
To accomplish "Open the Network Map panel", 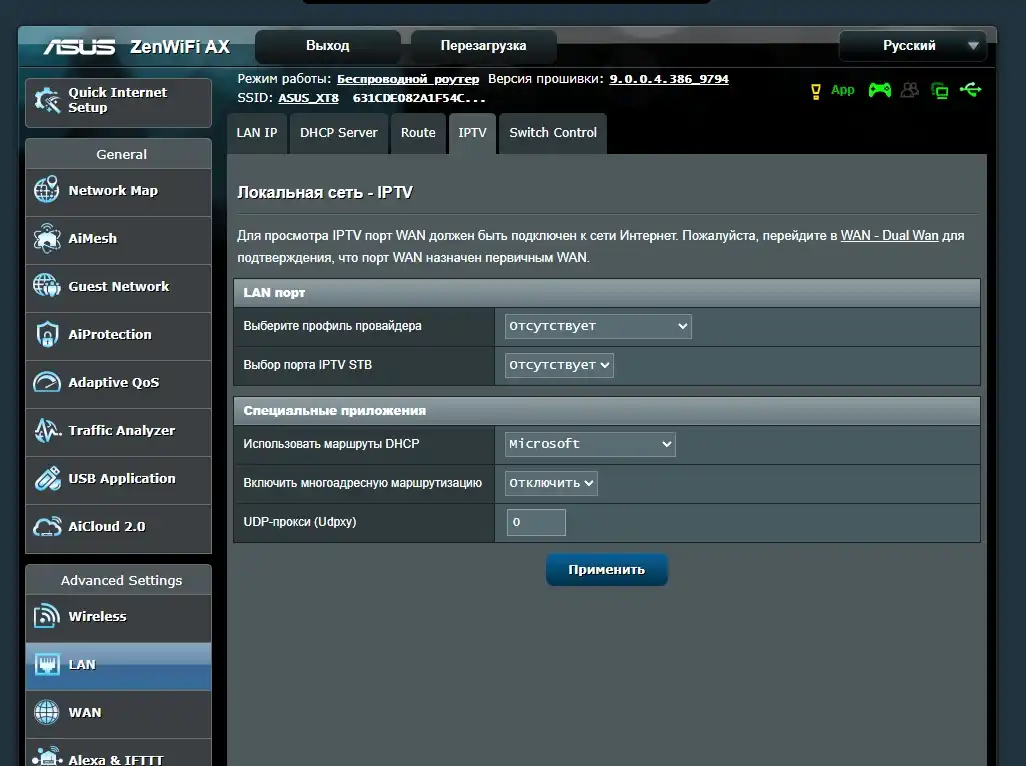I will click(117, 192).
